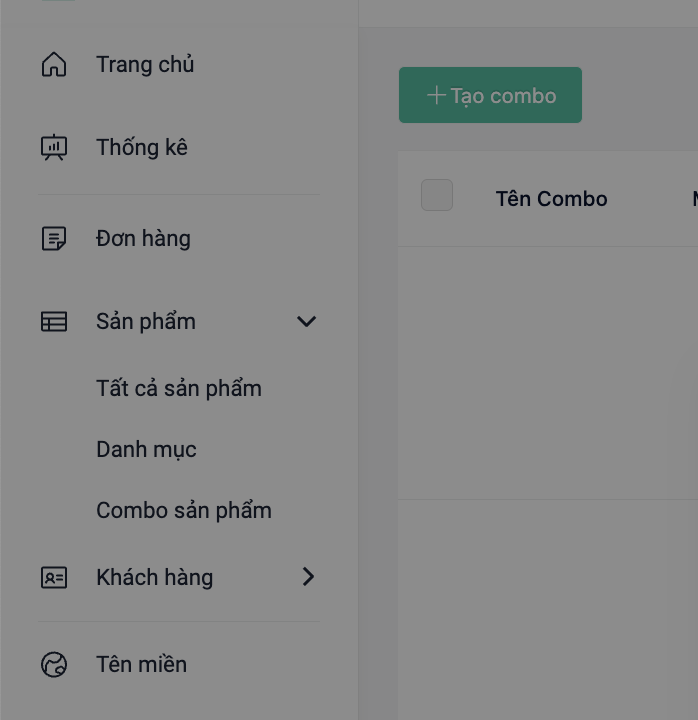Click the contact card icon beside Khách hàng
The image size is (698, 720).
point(54,578)
